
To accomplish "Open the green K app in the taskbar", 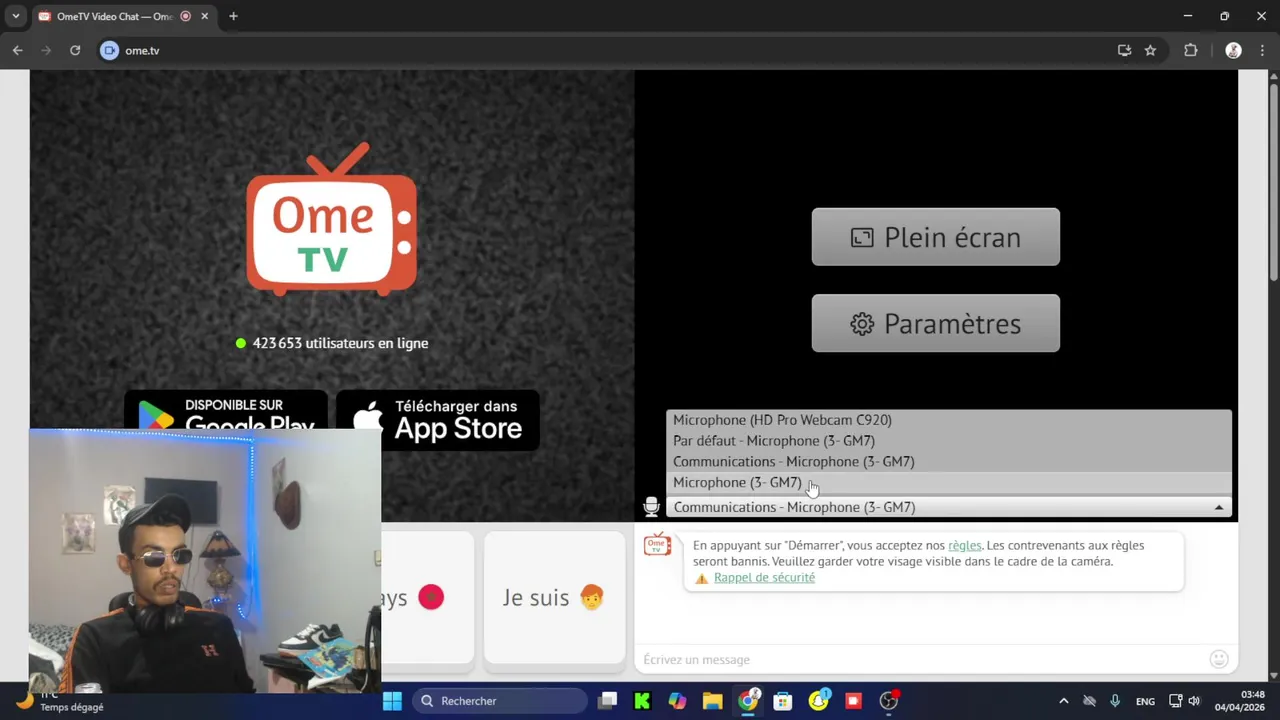I will pos(642,701).
